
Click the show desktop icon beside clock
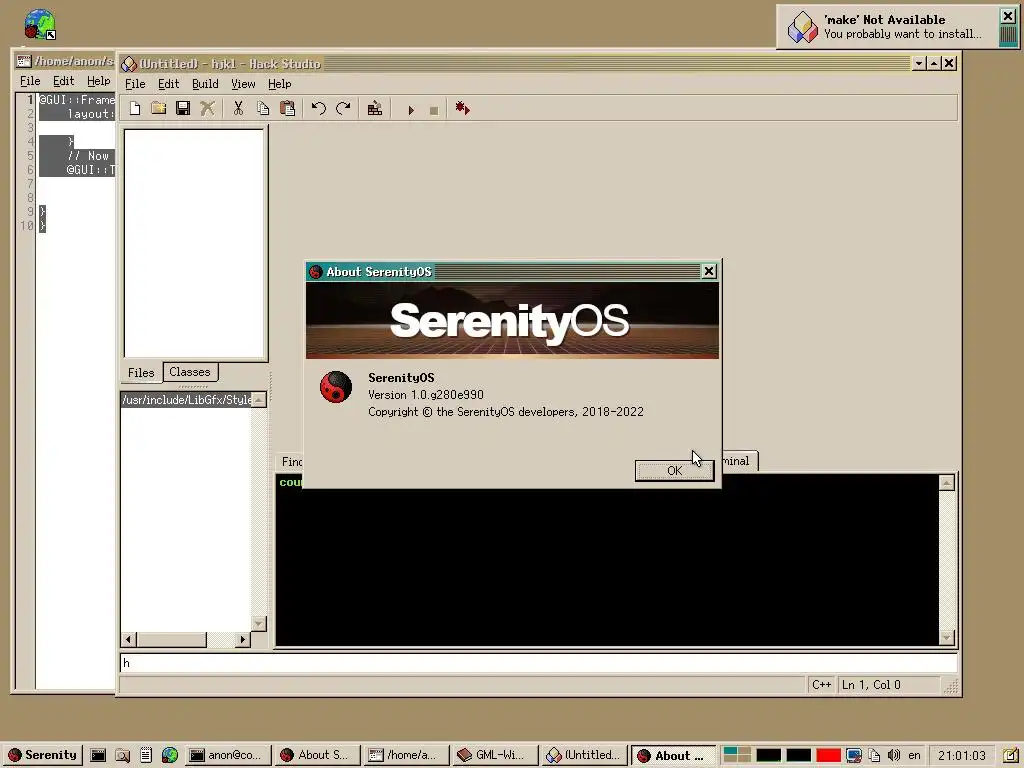[x=1010, y=755]
